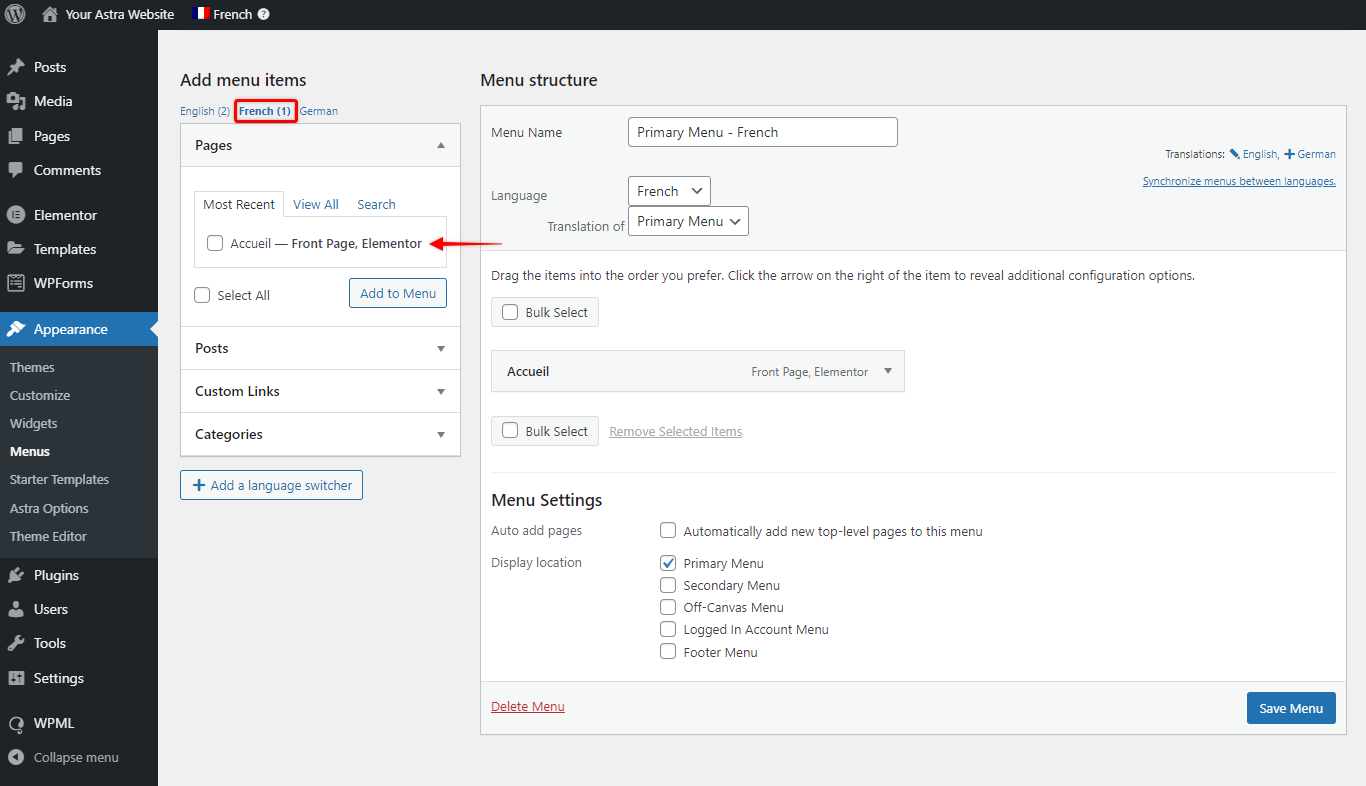
Task: Click the help question mark next to French
Action: 263,14
